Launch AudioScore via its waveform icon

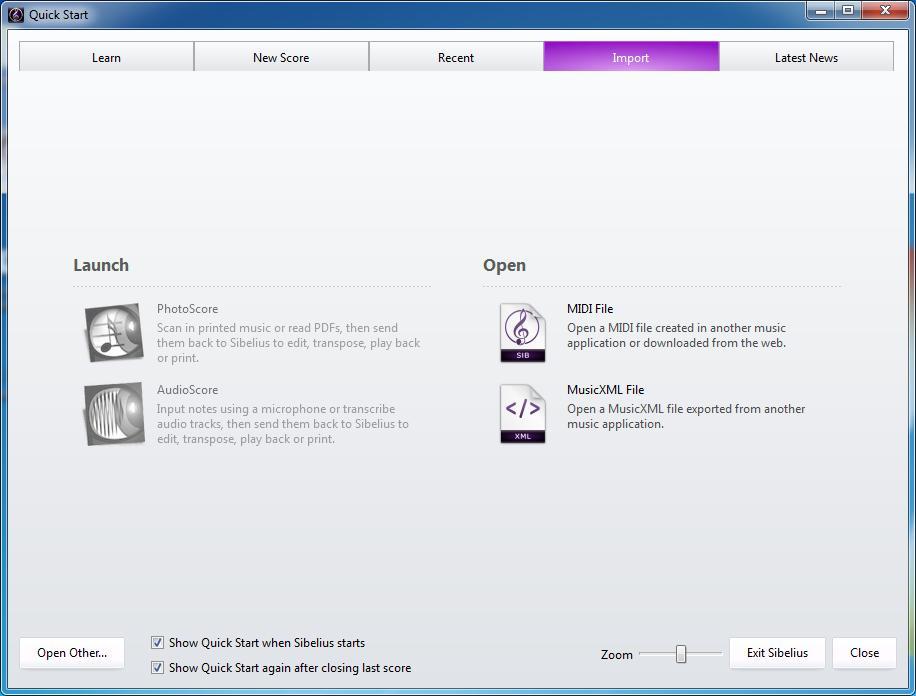coord(114,414)
